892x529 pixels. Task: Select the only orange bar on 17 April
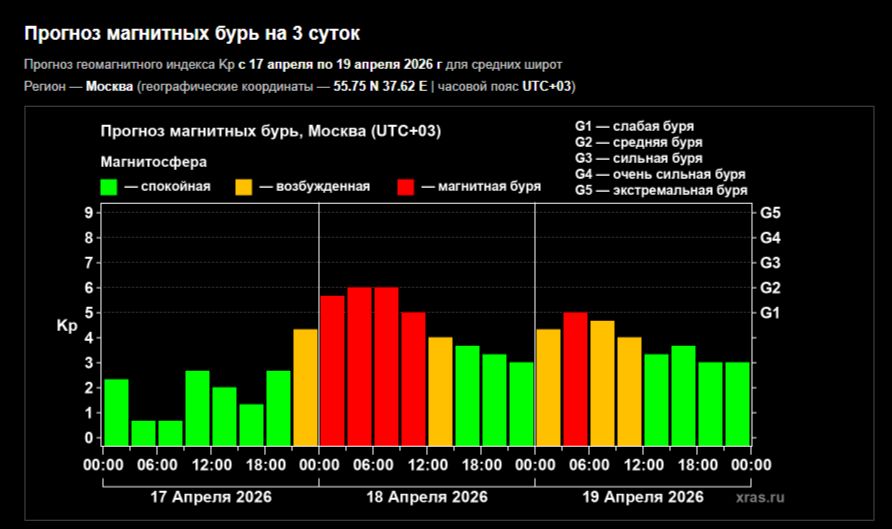(x=305, y=387)
